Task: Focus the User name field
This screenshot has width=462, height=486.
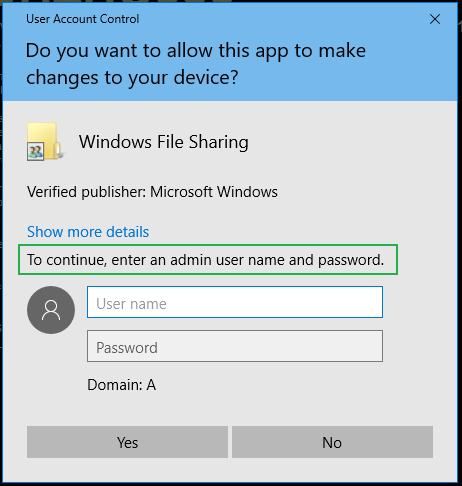Action: pos(235,302)
